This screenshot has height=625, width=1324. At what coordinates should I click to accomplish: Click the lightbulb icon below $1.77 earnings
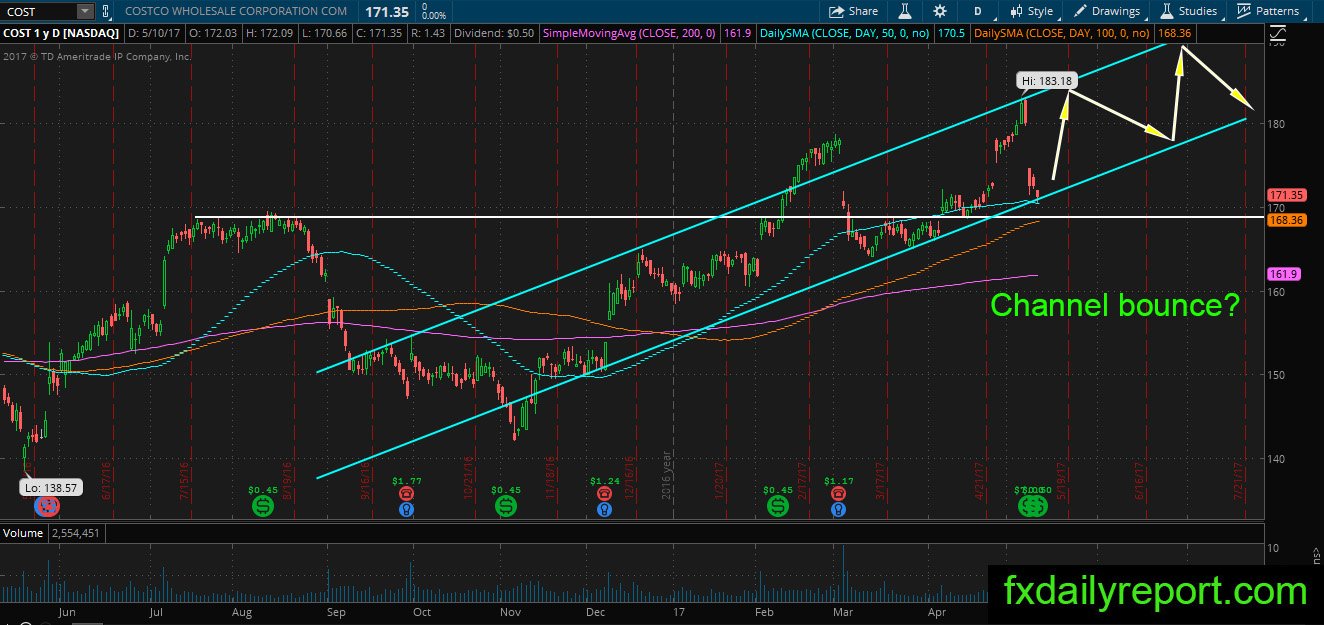tap(407, 509)
